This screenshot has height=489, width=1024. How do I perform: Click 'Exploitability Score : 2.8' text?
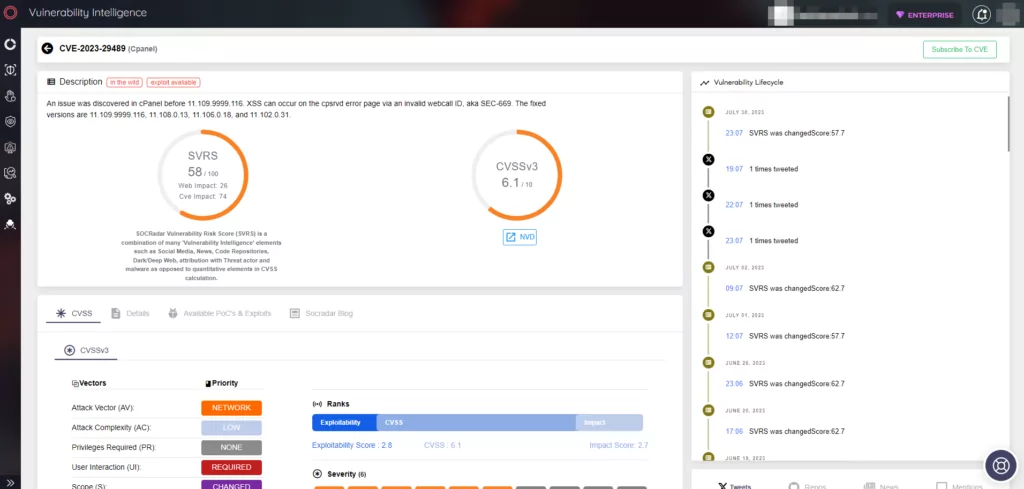[352, 445]
